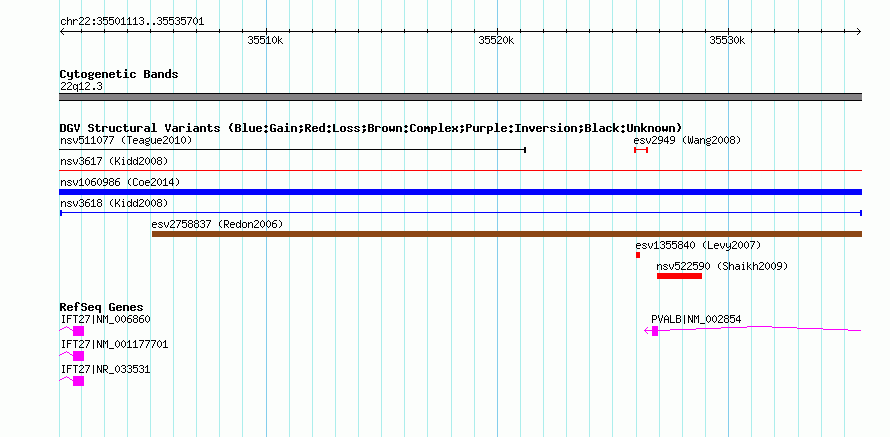Viewport: 890px width, 437px height.
Task: Open the nsv3617 (Kidd2008) label
Action: (x=114, y=161)
